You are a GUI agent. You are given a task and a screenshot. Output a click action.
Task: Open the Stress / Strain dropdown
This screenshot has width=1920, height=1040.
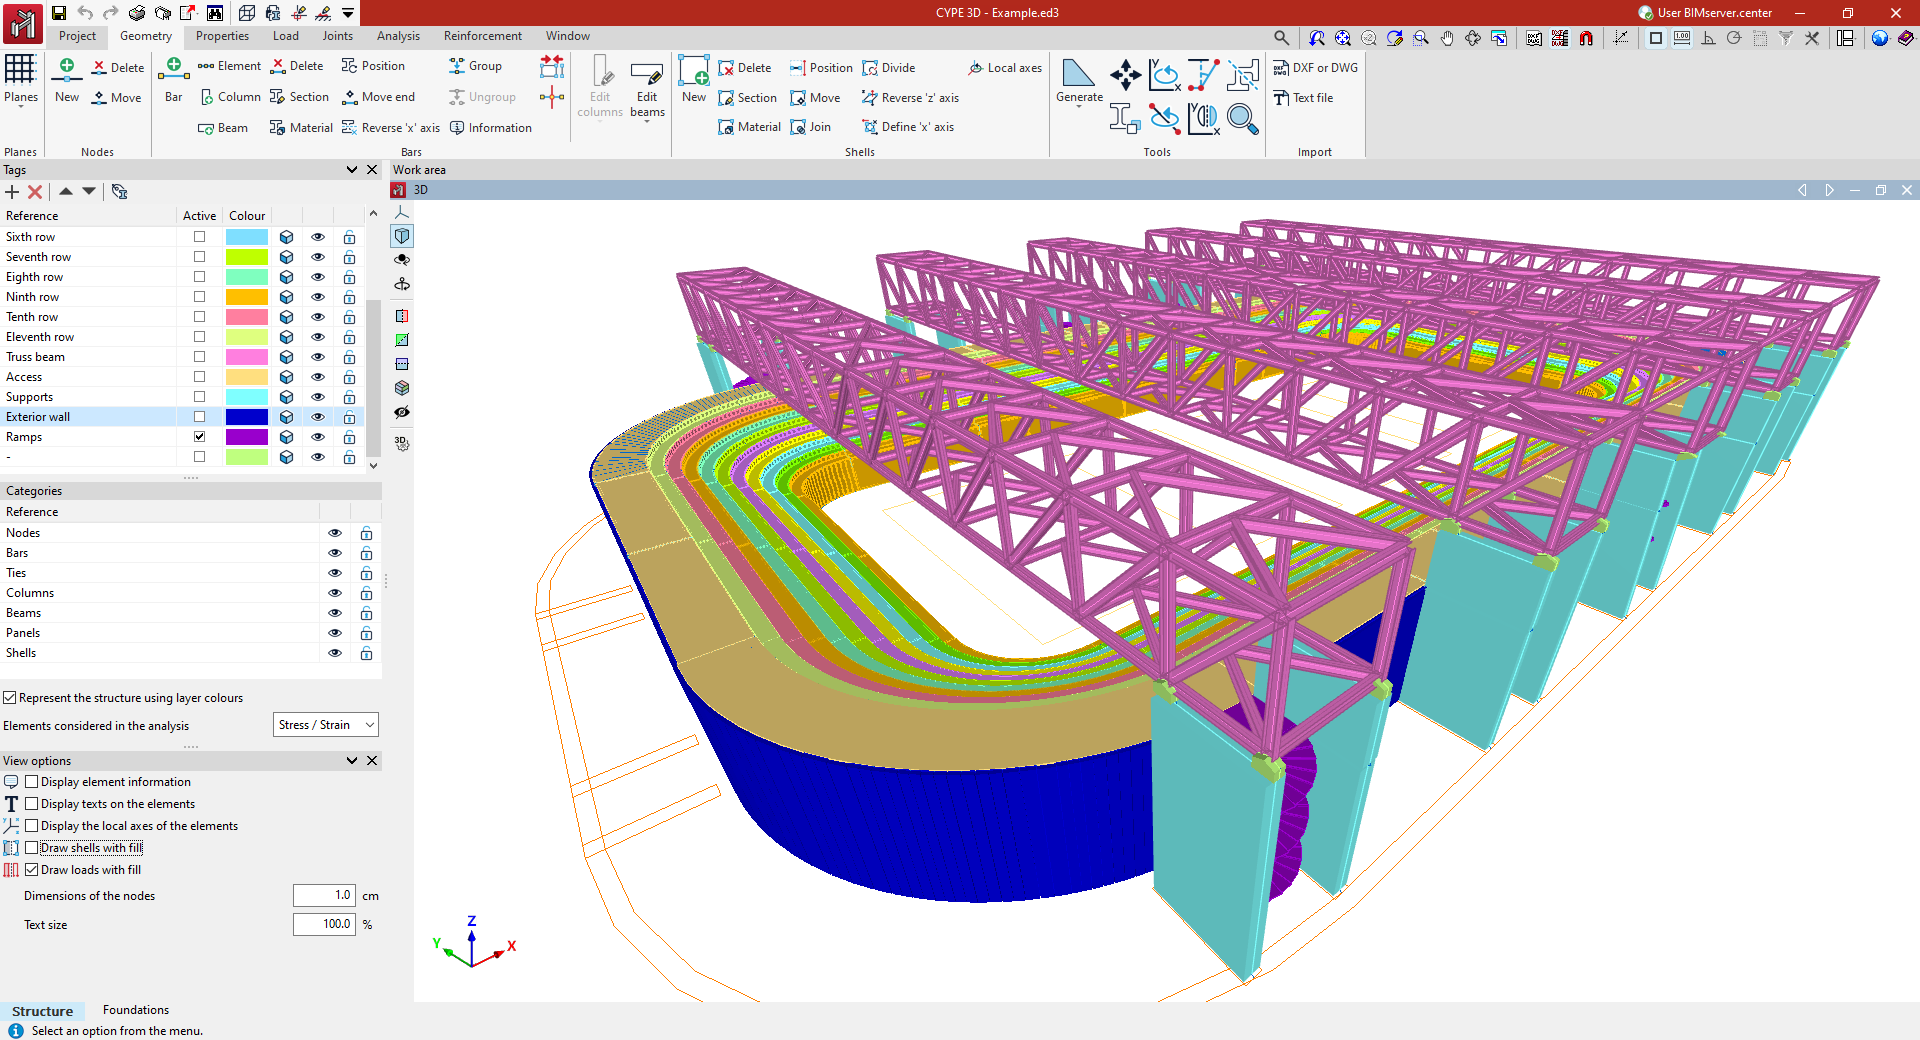coord(326,725)
